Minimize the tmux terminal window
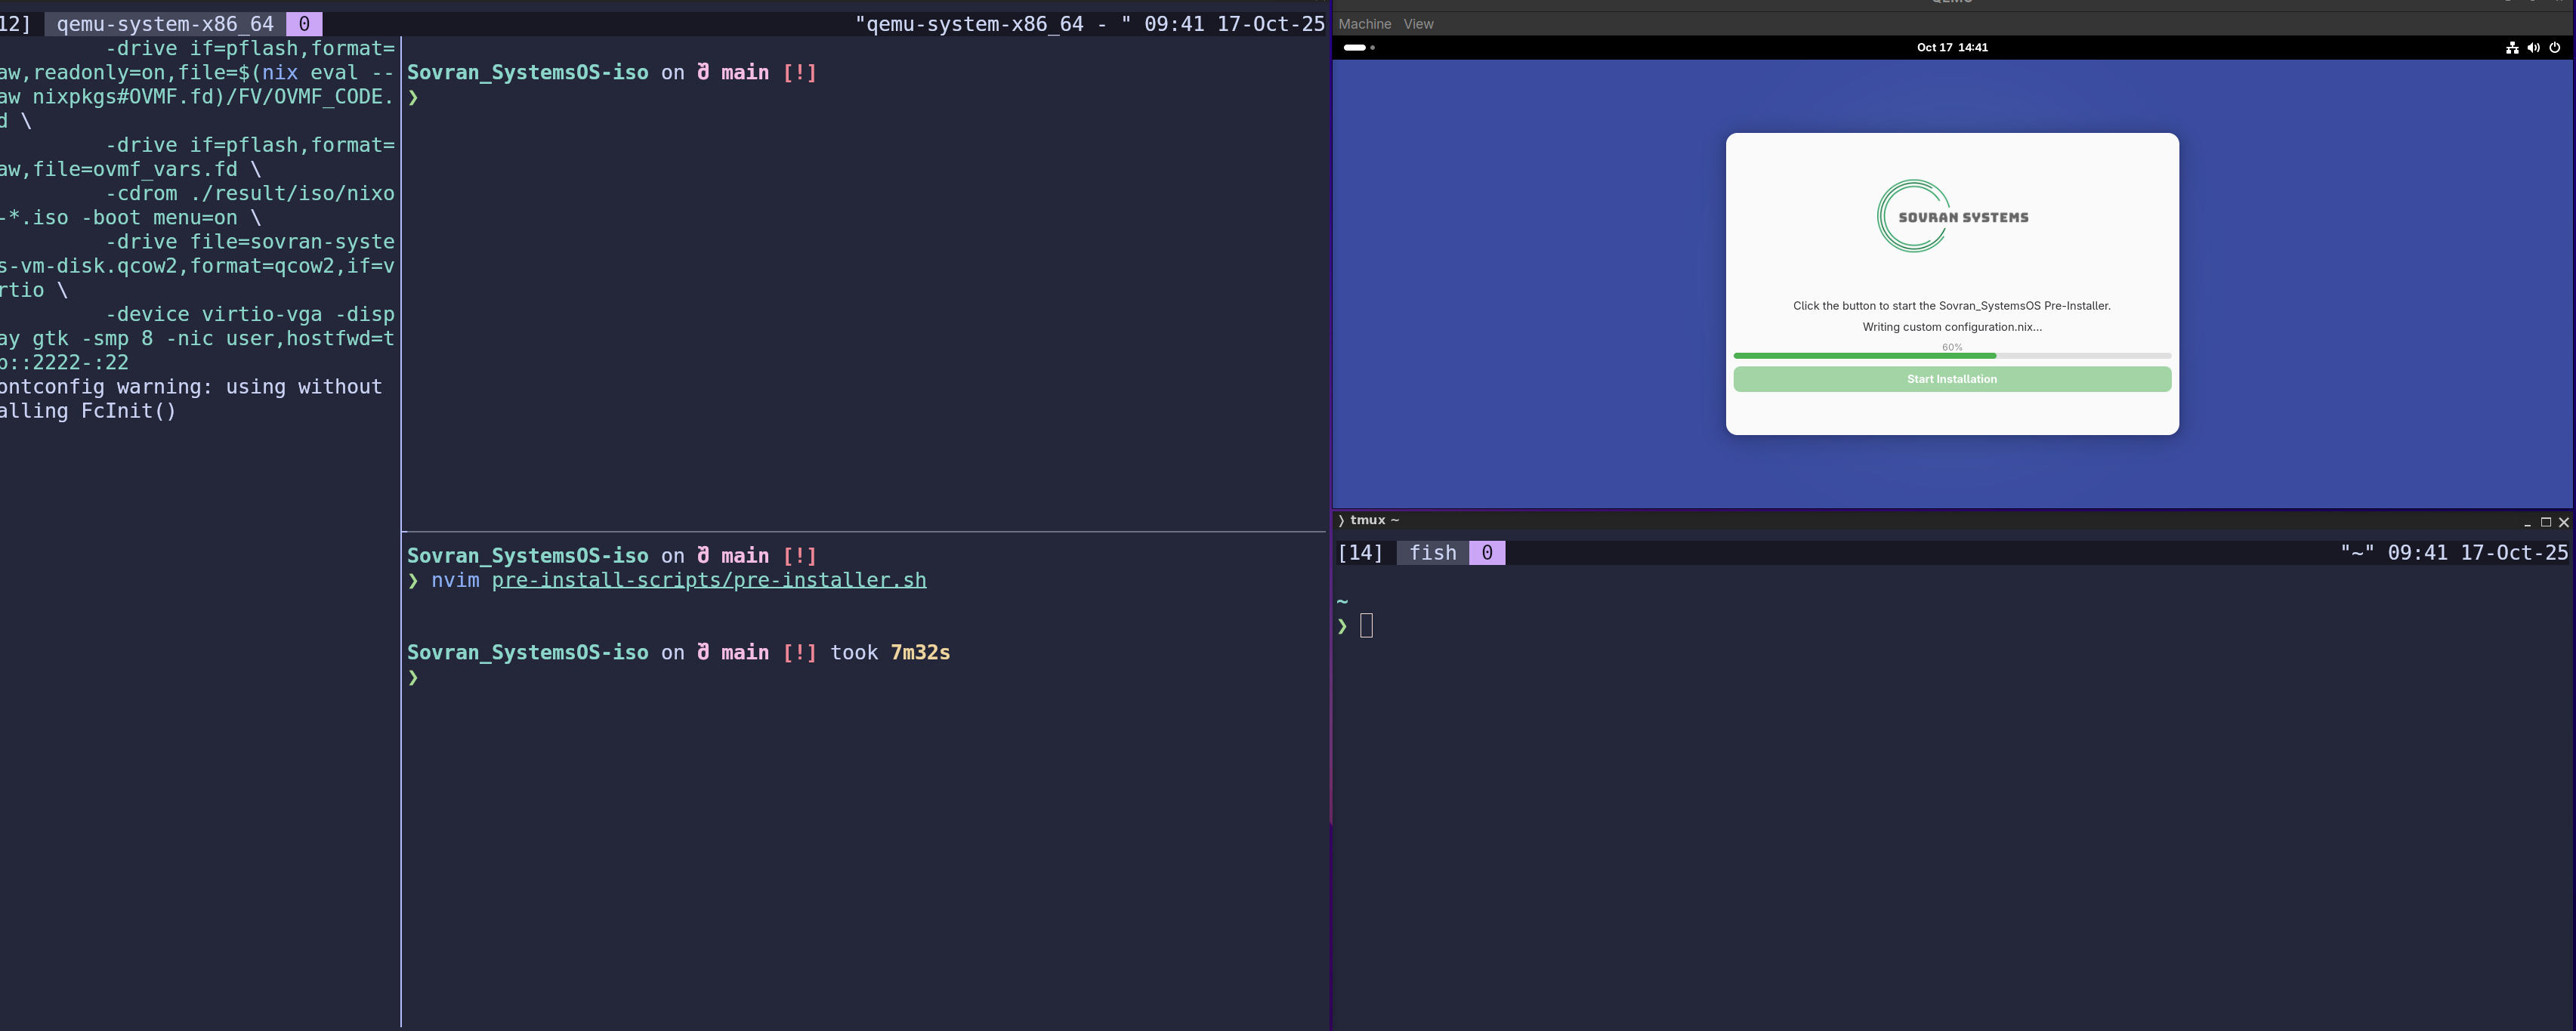The width and height of the screenshot is (2576, 1031). click(x=2527, y=522)
